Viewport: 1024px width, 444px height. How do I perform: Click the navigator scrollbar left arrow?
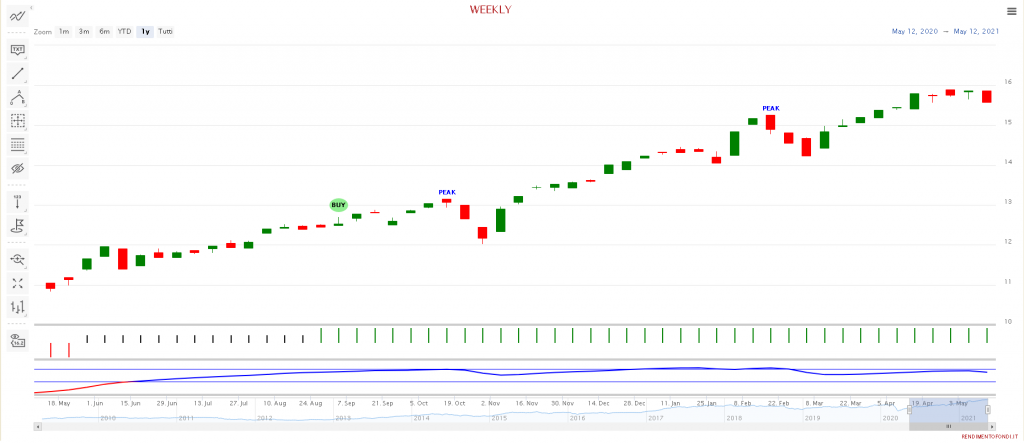38,426
